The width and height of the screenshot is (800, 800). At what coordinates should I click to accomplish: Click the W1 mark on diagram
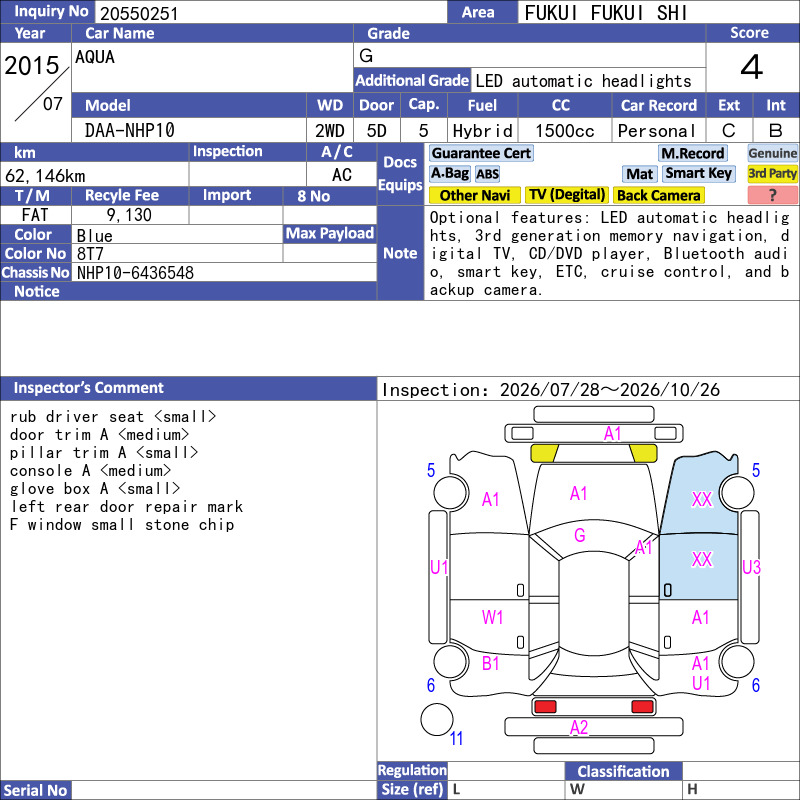(x=492, y=617)
